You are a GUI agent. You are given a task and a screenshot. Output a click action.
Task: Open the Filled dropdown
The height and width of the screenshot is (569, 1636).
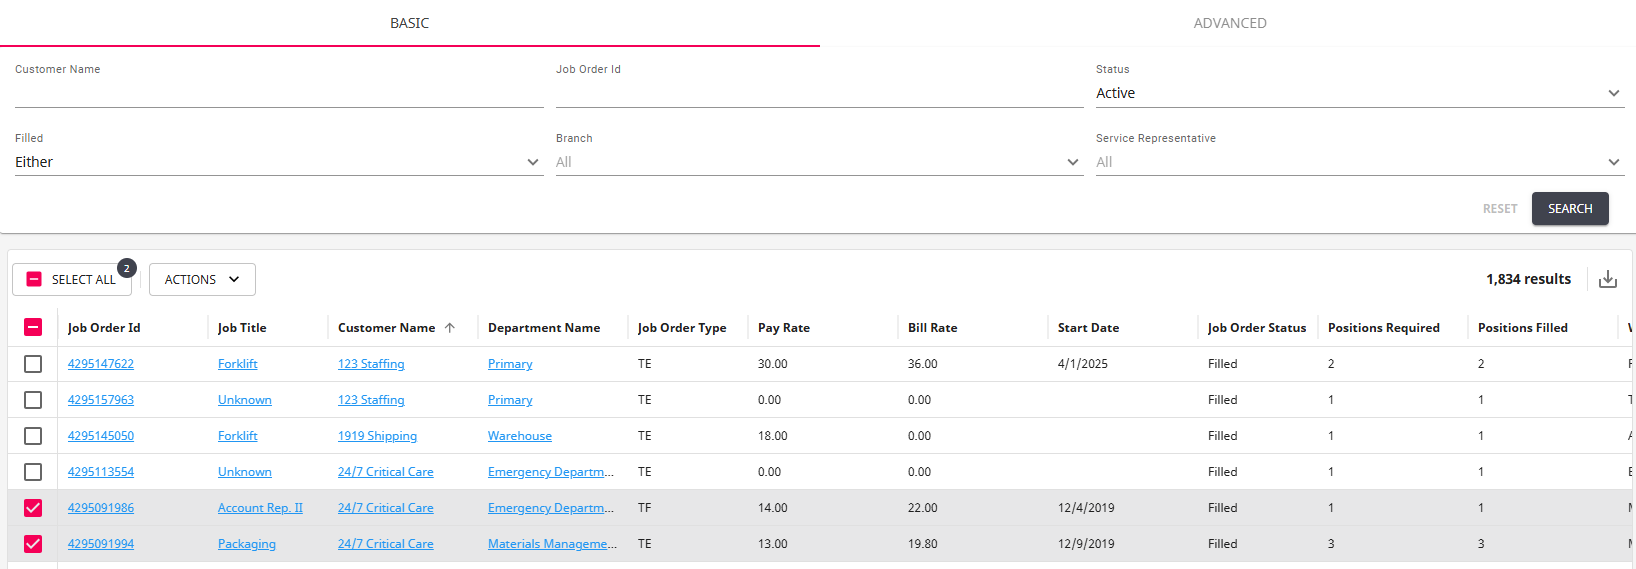(278, 162)
